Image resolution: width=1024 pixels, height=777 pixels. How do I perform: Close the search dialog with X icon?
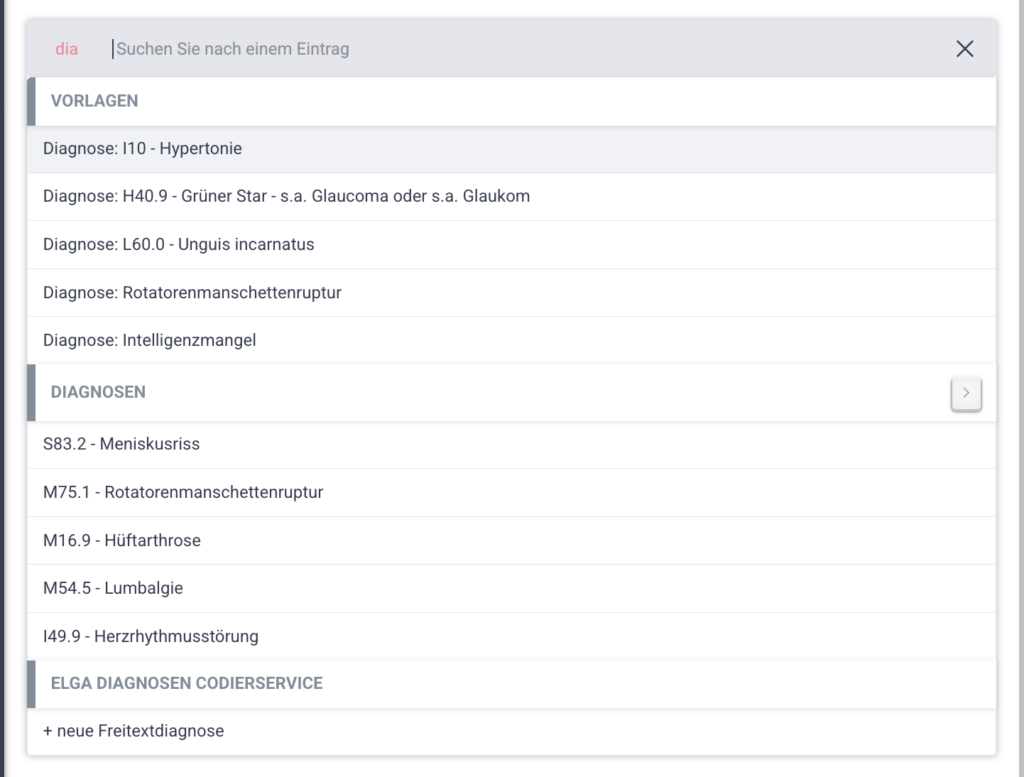click(964, 49)
